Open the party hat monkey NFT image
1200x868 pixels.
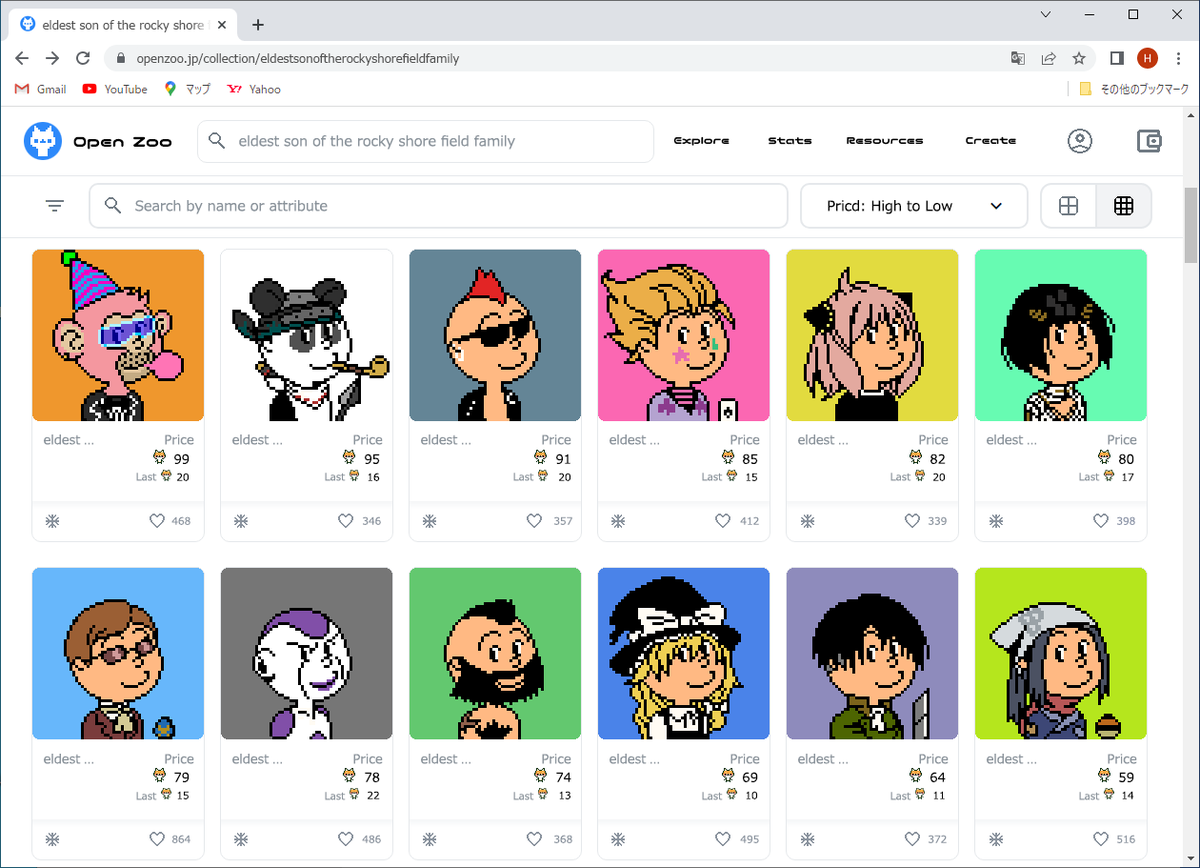pos(118,335)
